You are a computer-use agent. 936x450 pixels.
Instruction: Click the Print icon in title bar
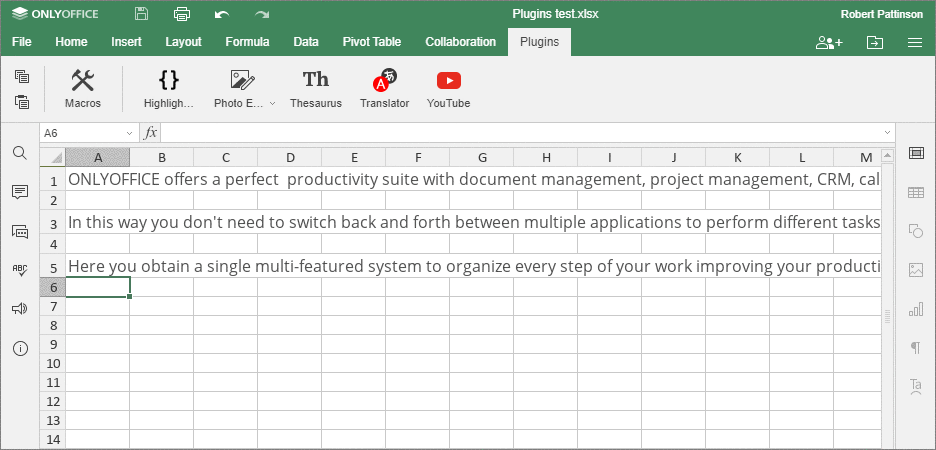click(181, 14)
